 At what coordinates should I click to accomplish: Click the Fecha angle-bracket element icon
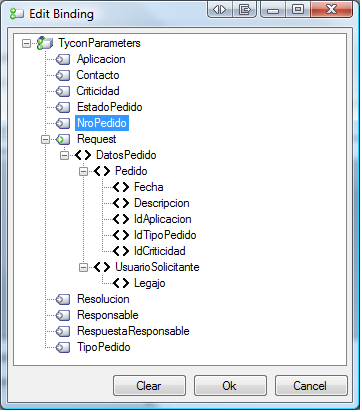pyautogui.click(x=121, y=187)
